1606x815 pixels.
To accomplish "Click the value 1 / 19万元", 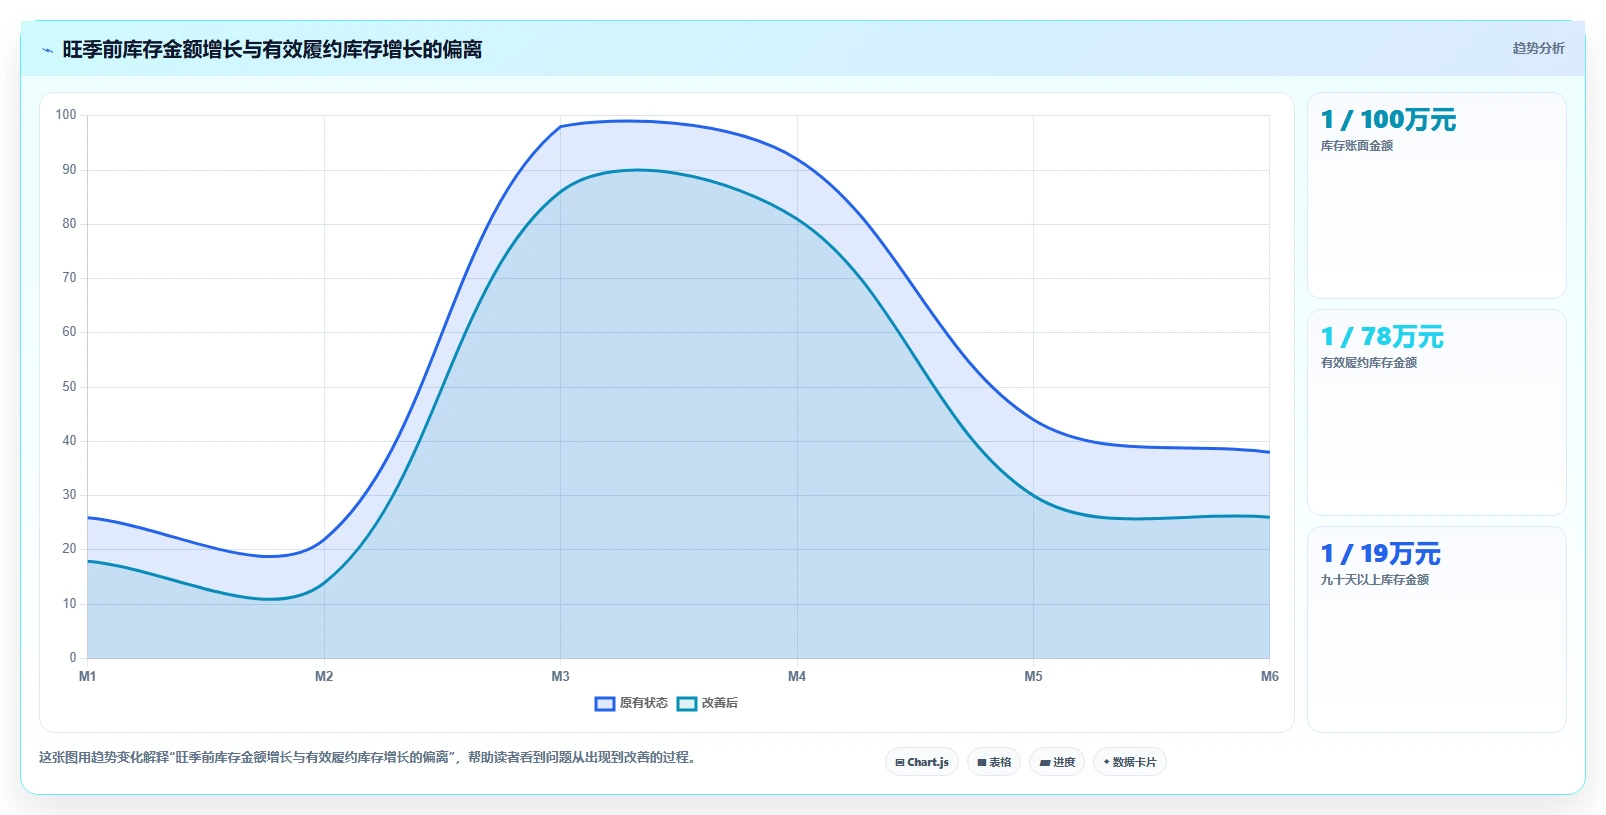I will coord(1381,554).
